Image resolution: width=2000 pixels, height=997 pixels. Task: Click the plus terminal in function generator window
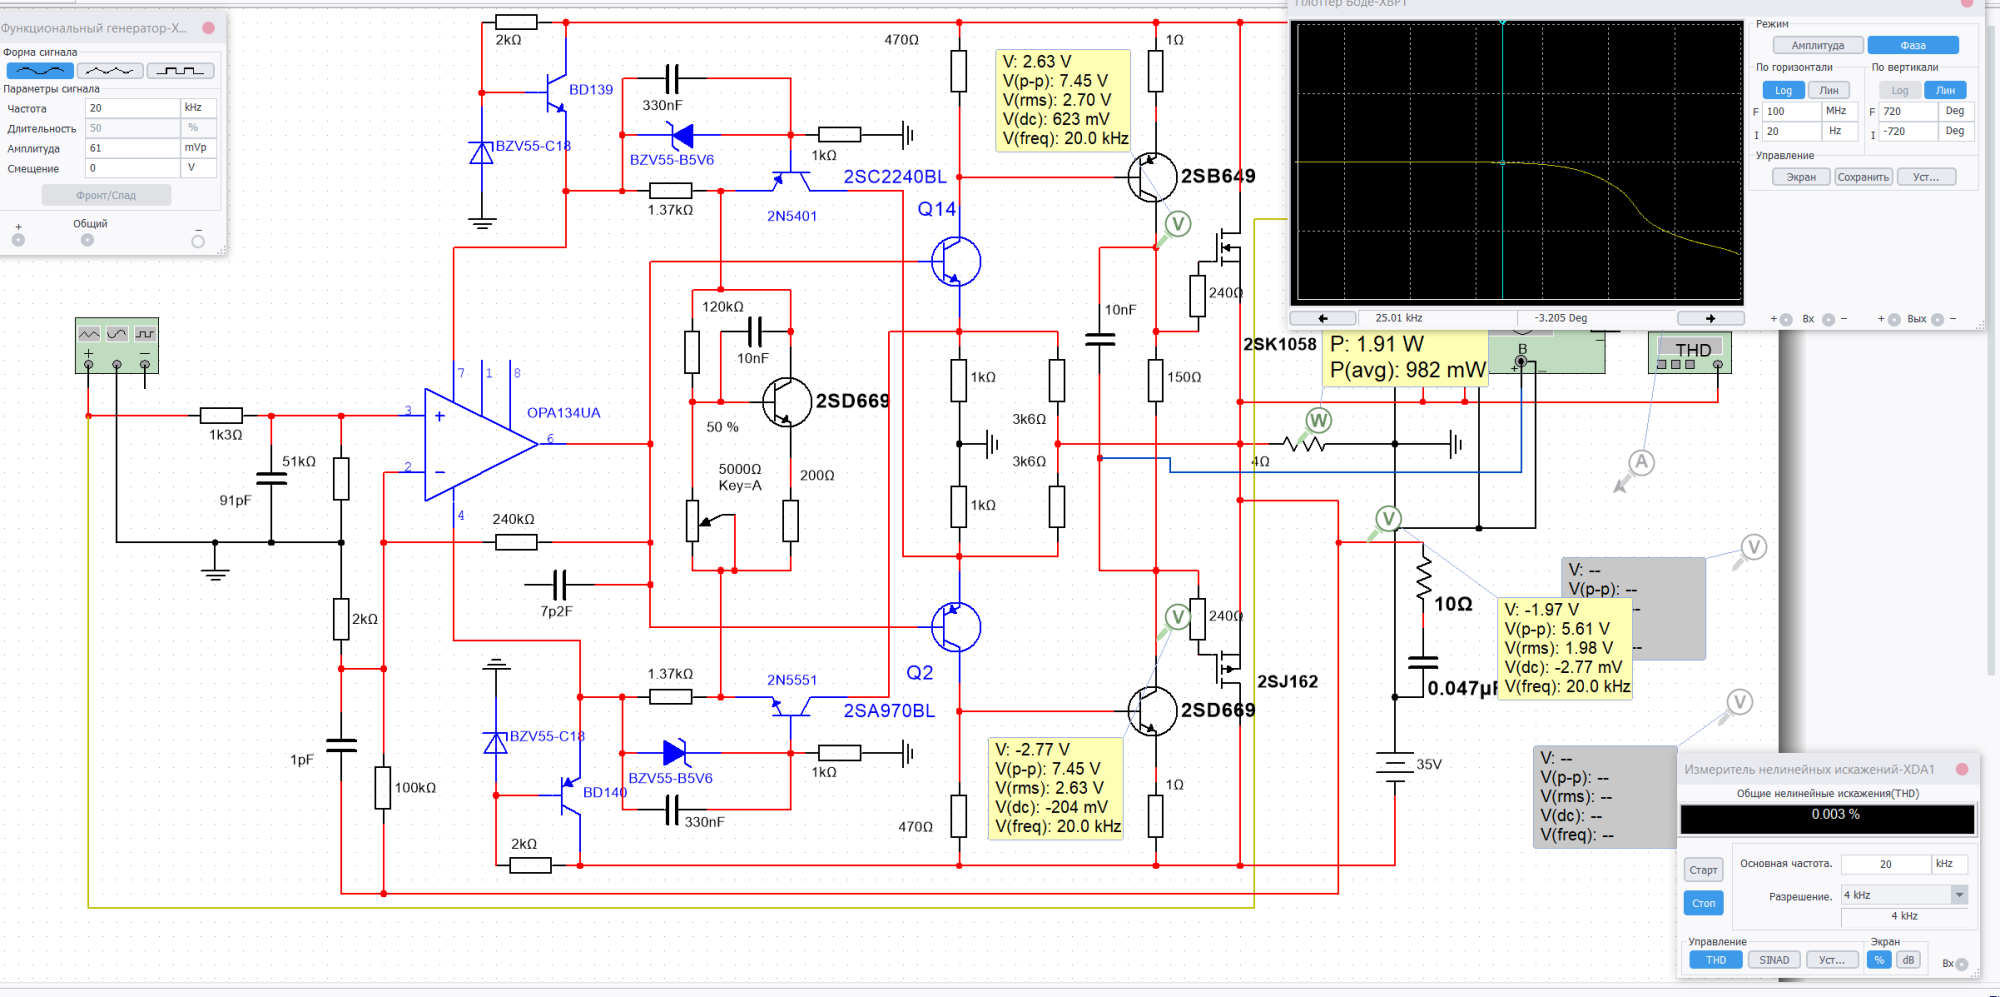(x=18, y=240)
